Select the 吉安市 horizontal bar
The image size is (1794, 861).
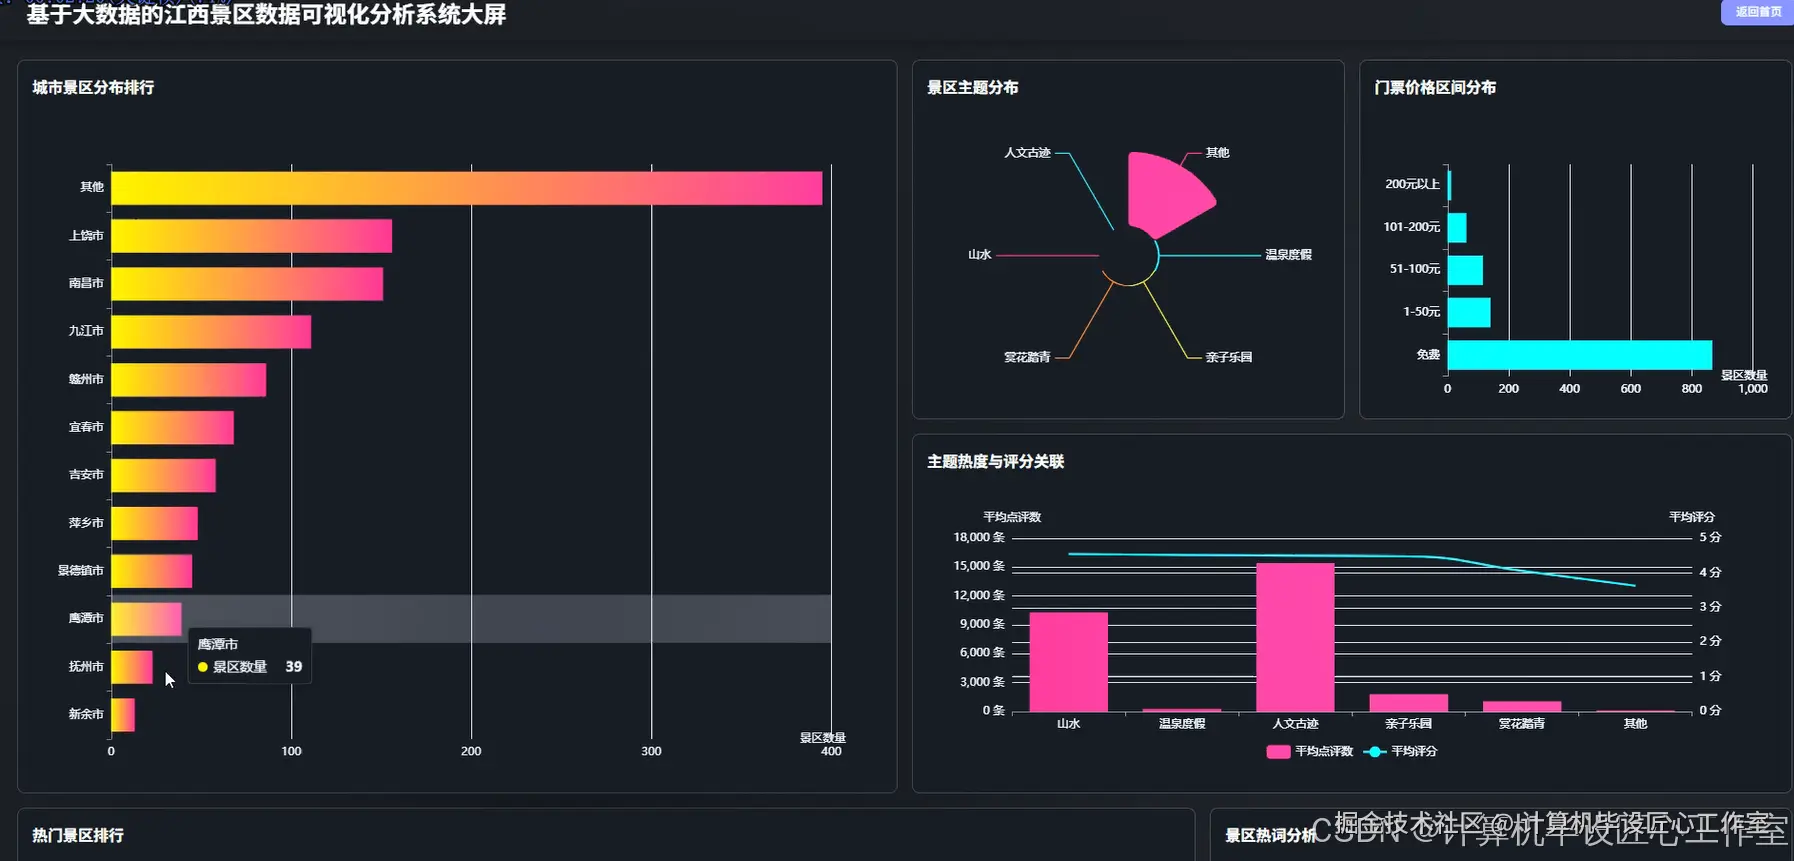pos(163,476)
